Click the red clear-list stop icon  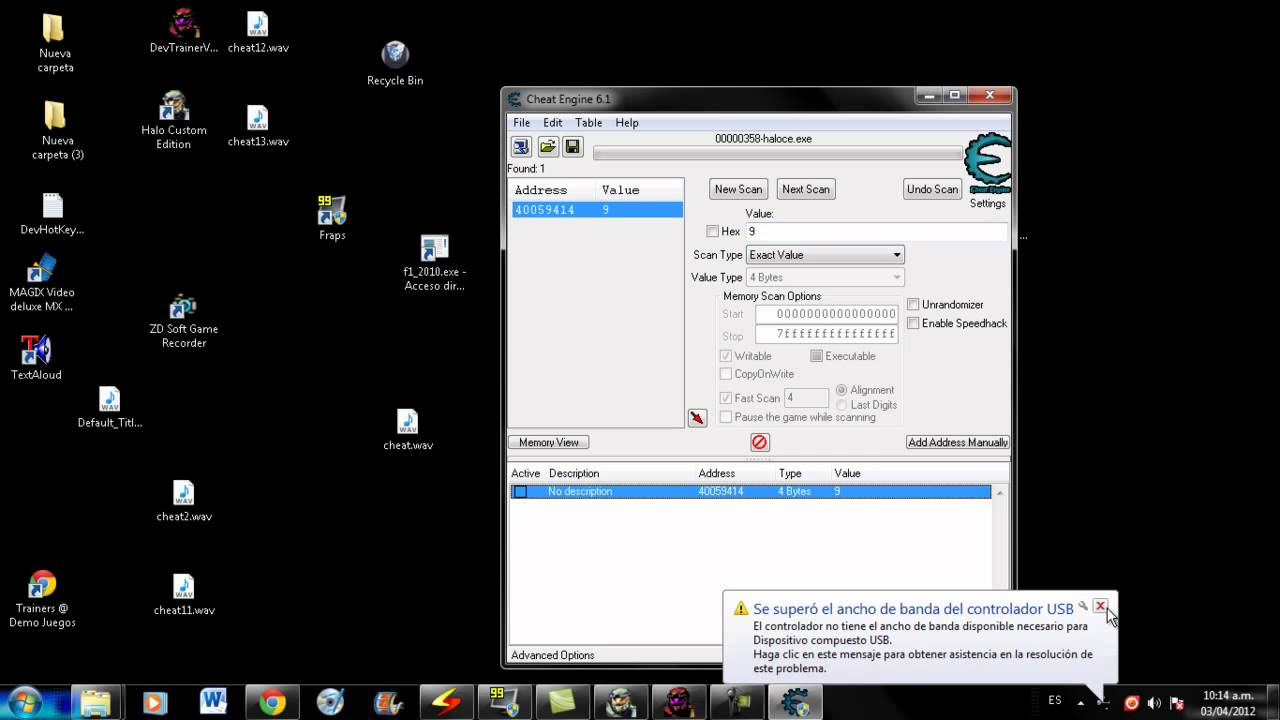(759, 442)
